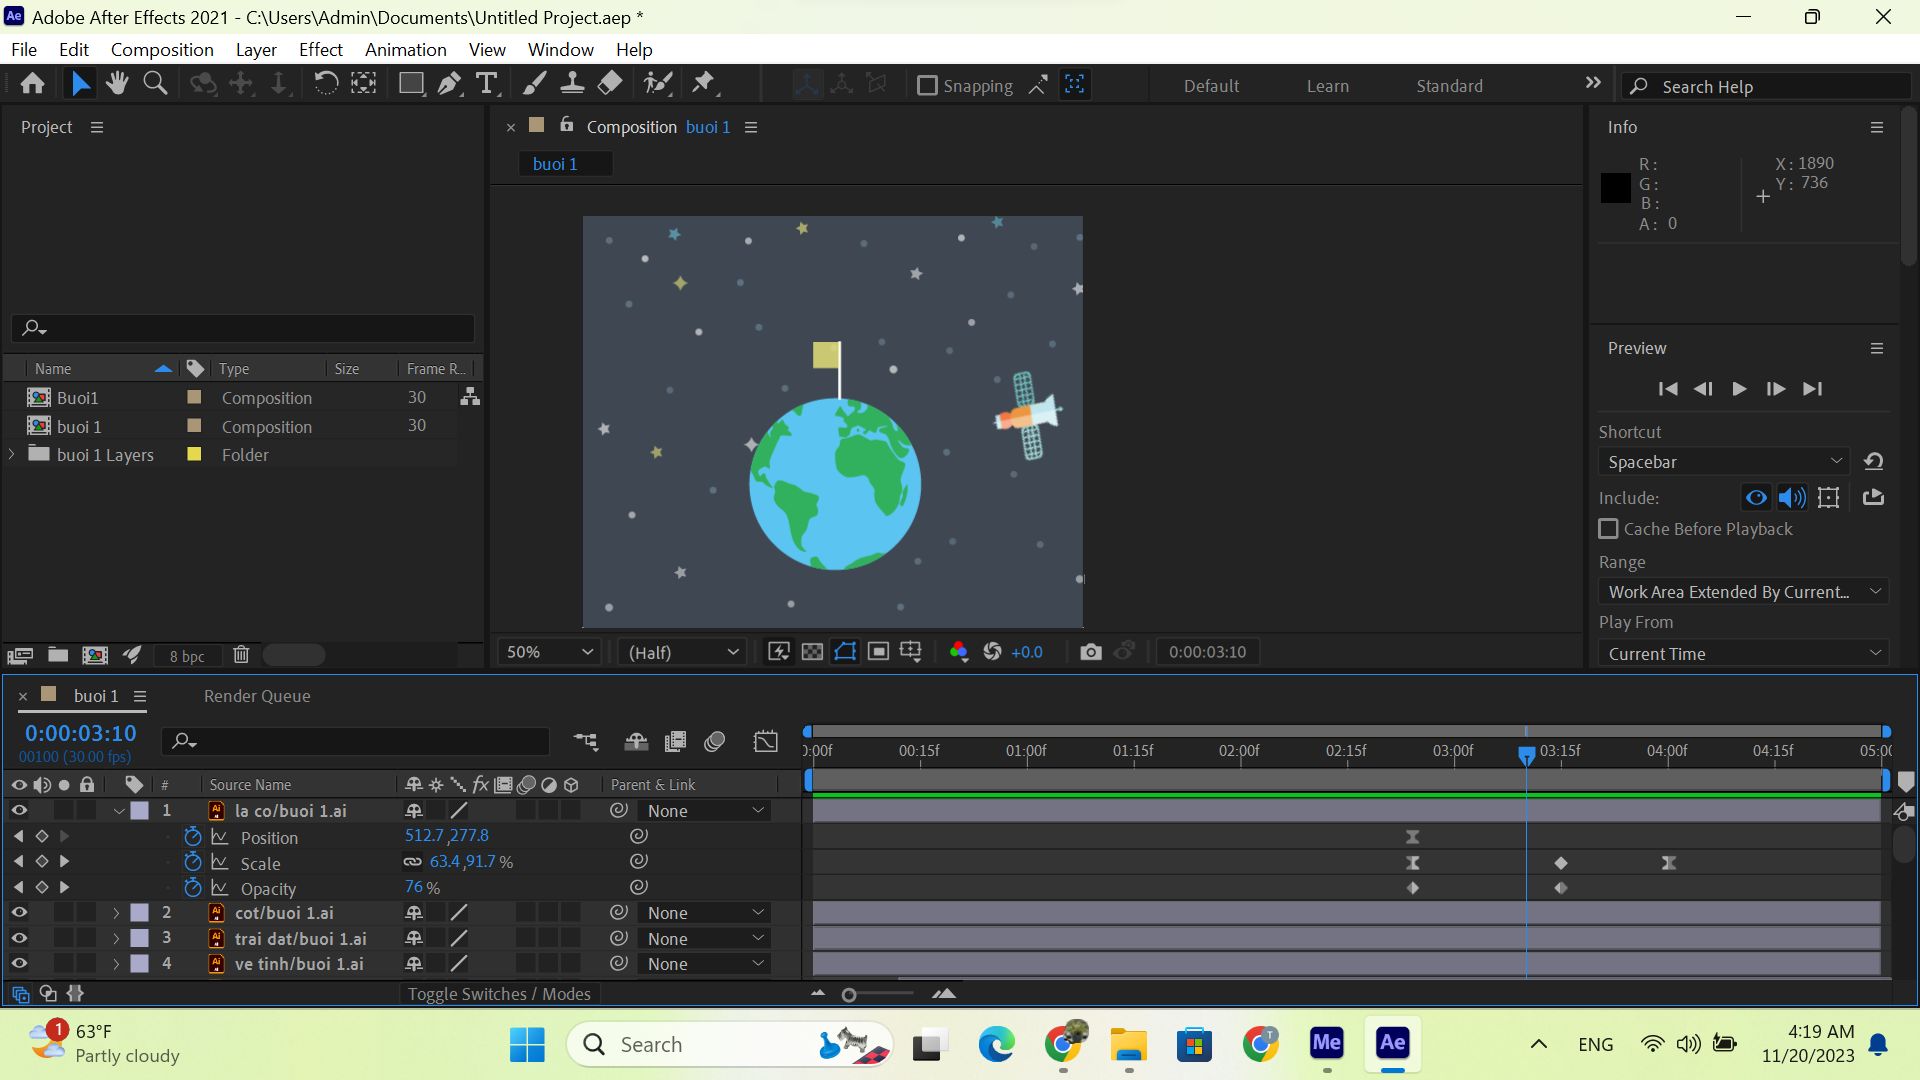
Task: Reset the preview shortcut settings
Action: pos(1873,462)
